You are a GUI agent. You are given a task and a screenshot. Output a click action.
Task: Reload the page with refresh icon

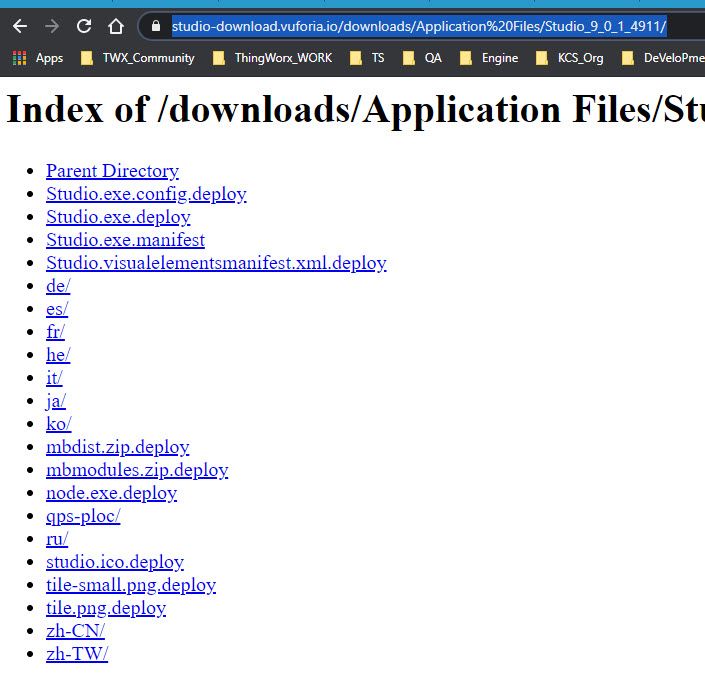[84, 27]
